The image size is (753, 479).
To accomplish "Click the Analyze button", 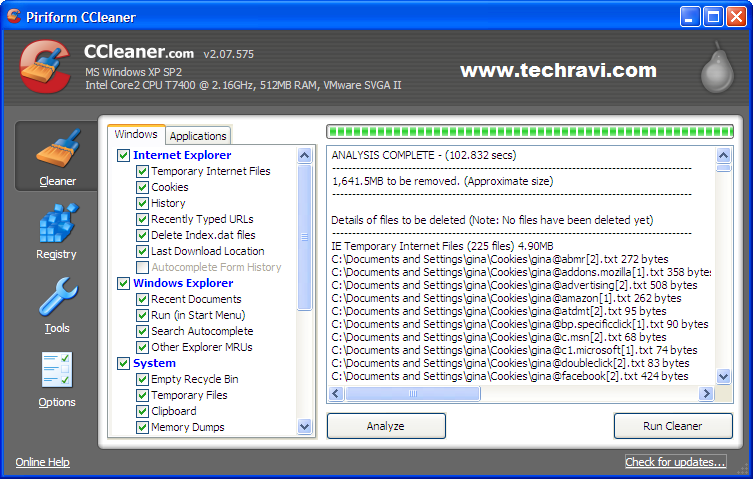I will pos(386,426).
